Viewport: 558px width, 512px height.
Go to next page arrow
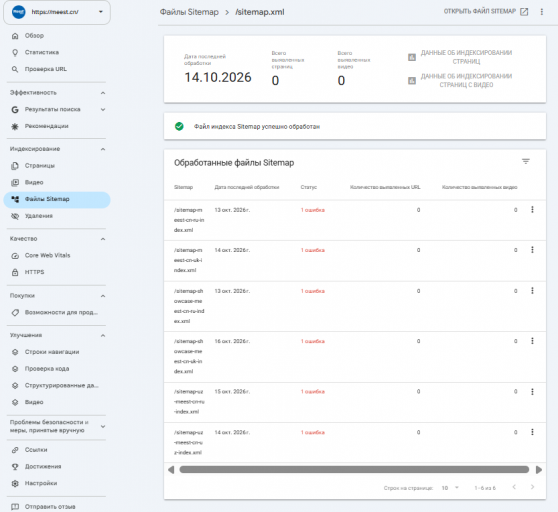point(532,487)
